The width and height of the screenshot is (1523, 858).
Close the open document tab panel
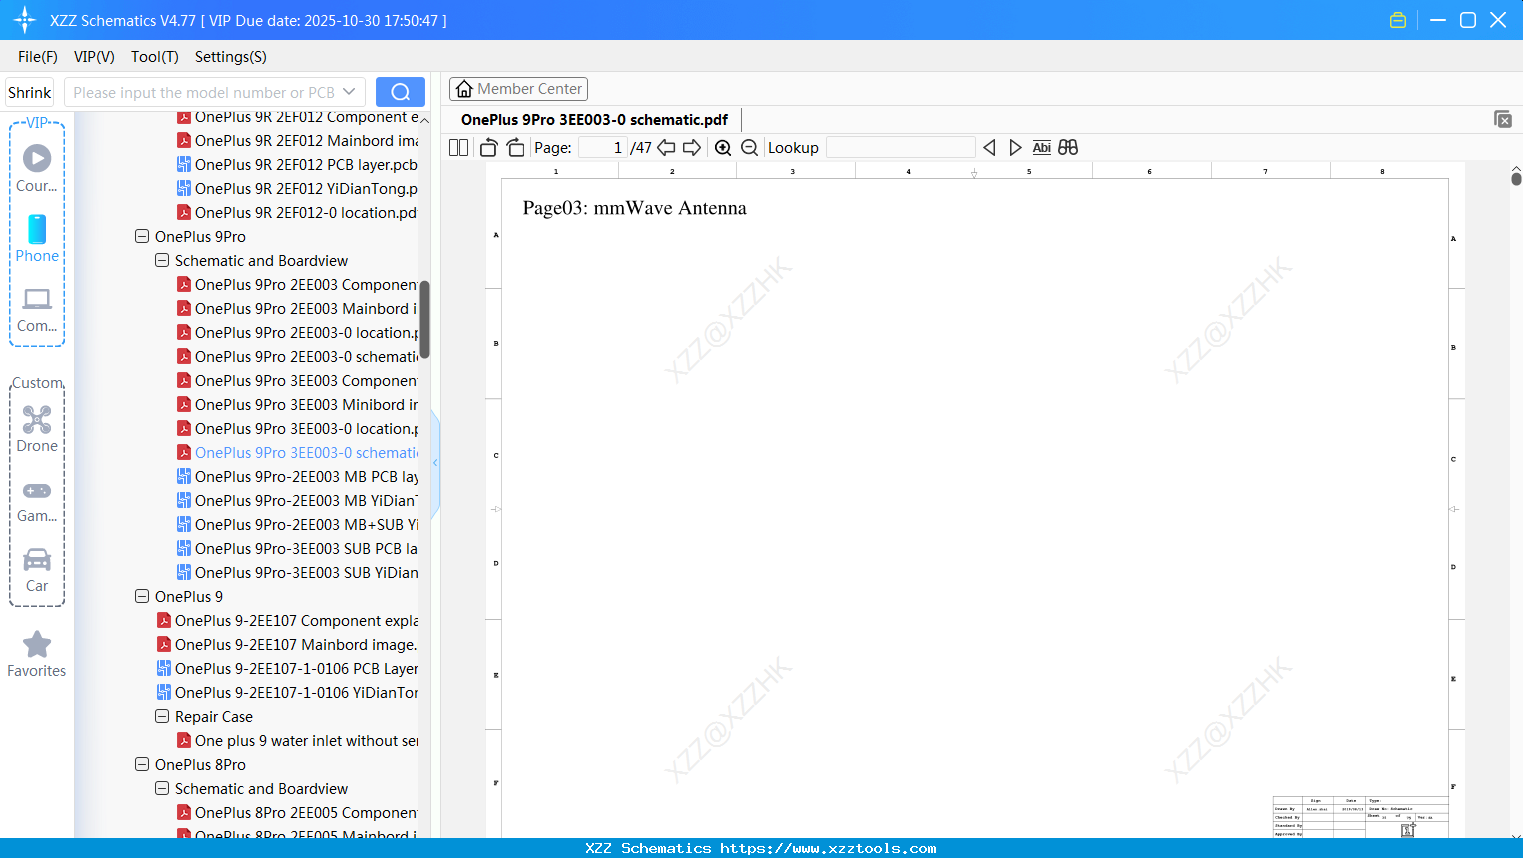pos(1503,119)
